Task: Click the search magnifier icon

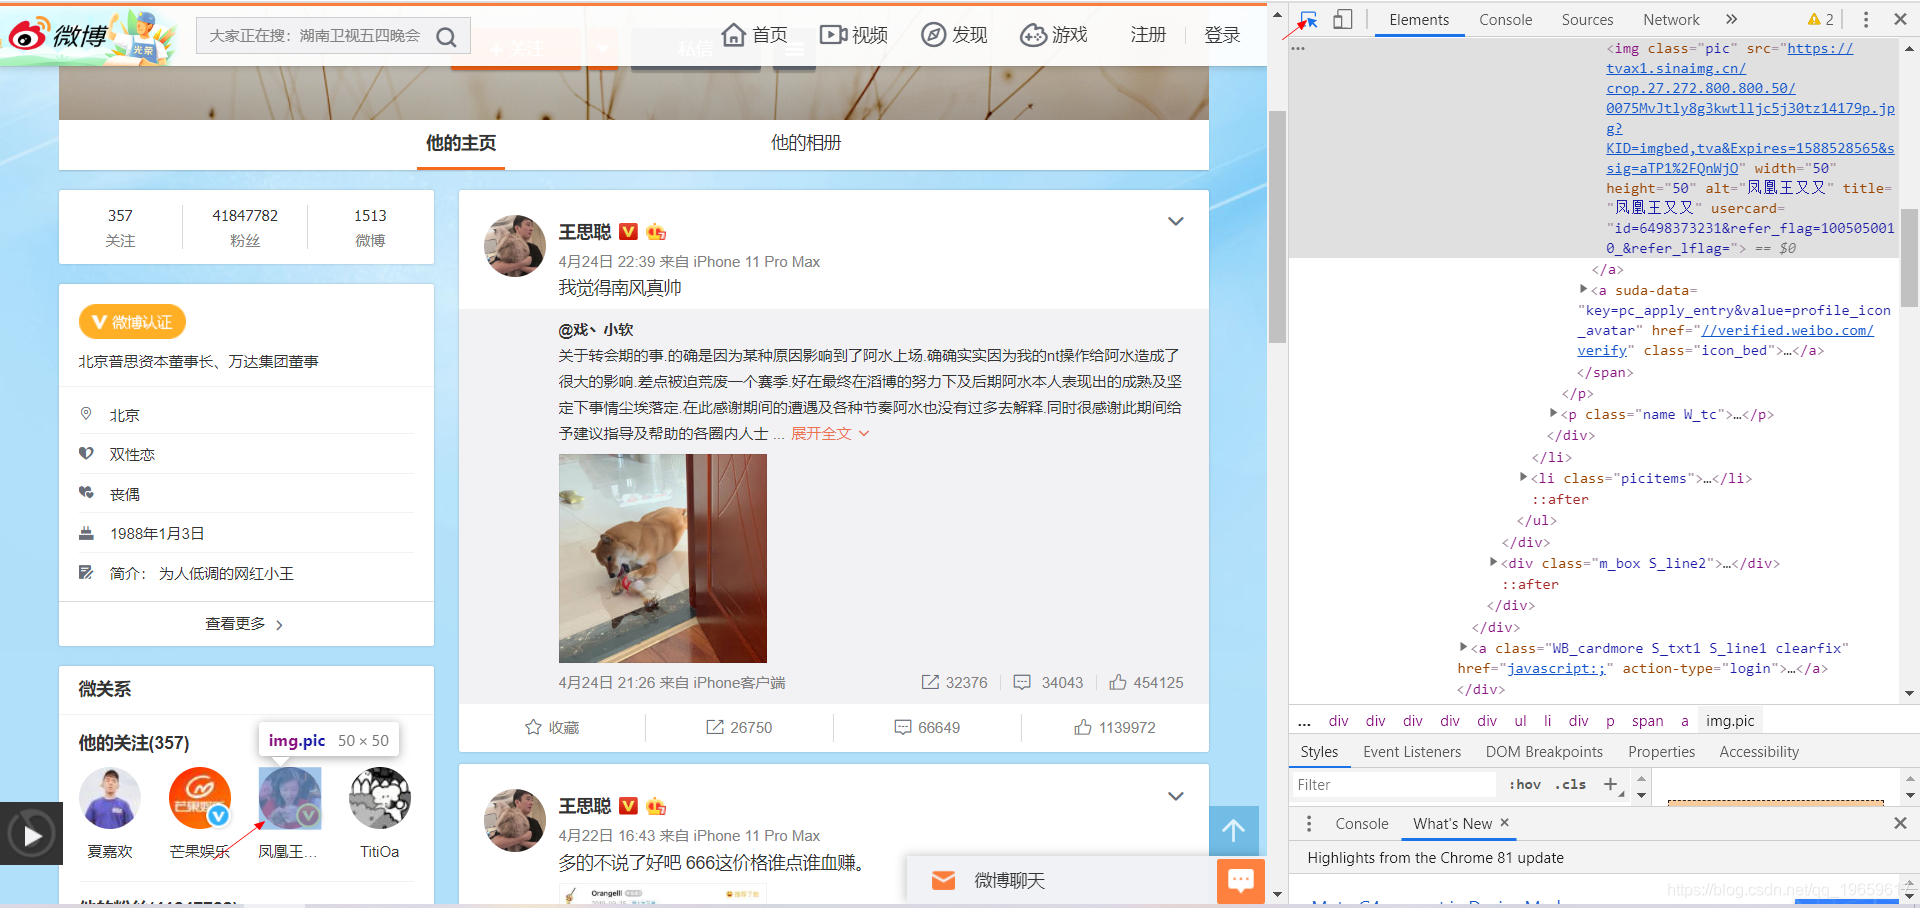Action: [446, 35]
